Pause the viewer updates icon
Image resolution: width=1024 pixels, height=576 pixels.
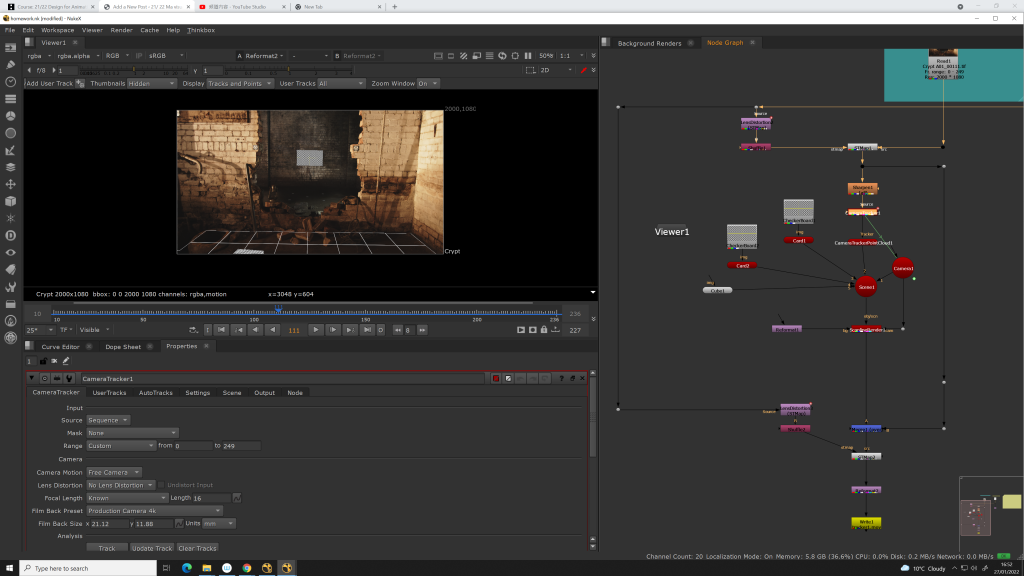pos(528,56)
